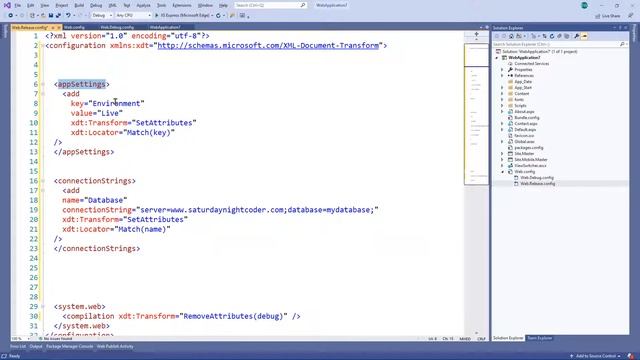Click Collapse All icon in Solution Explorer
The width and height of the screenshot is (640, 360).
pos(559,36)
